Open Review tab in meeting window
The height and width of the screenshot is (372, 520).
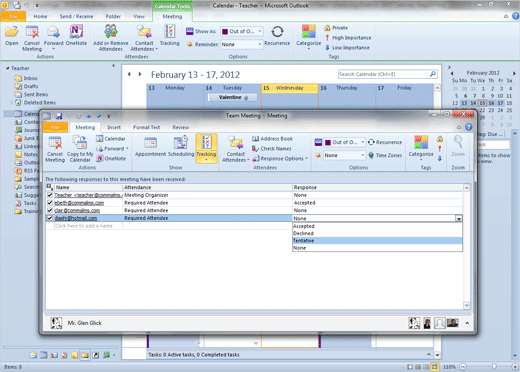coord(181,127)
